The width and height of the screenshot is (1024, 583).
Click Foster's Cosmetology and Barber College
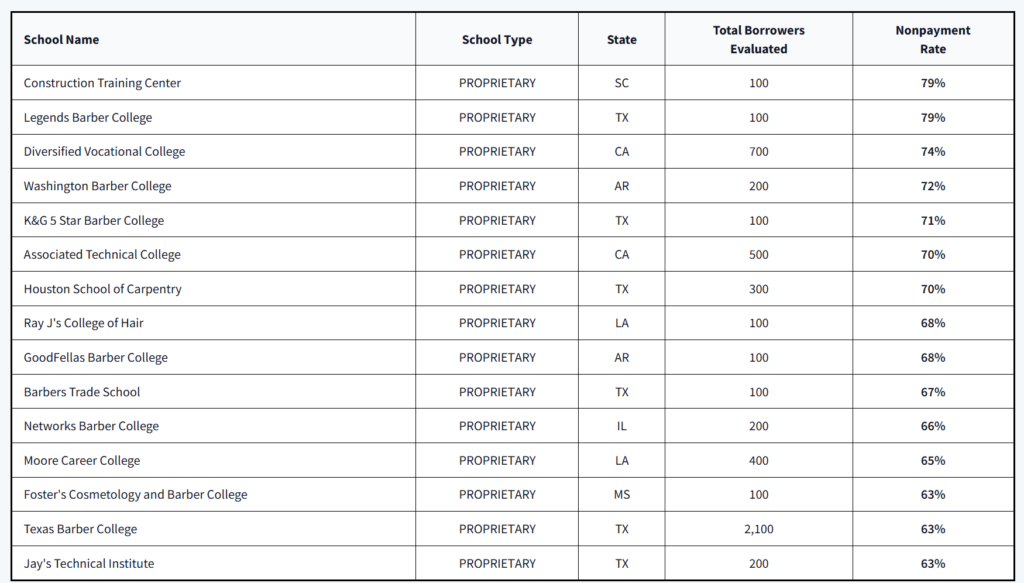coord(136,495)
